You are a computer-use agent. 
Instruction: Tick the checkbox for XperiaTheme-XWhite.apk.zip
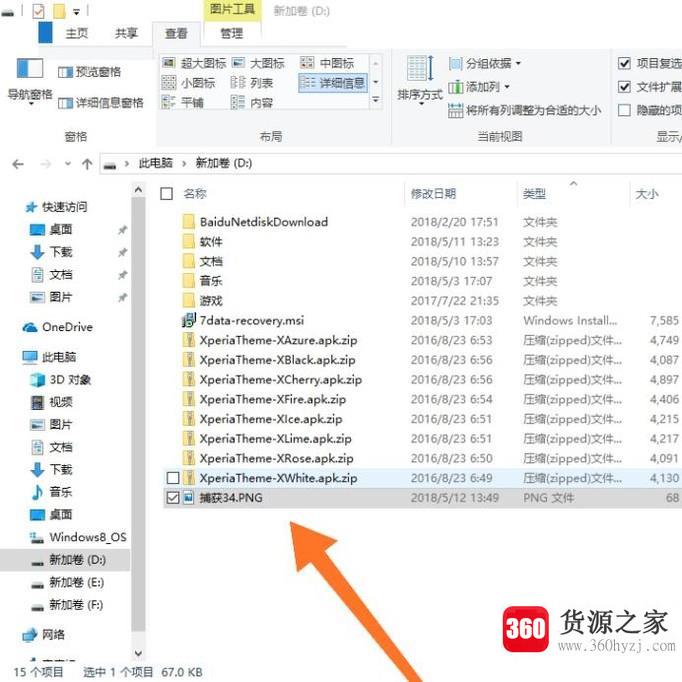[x=173, y=478]
